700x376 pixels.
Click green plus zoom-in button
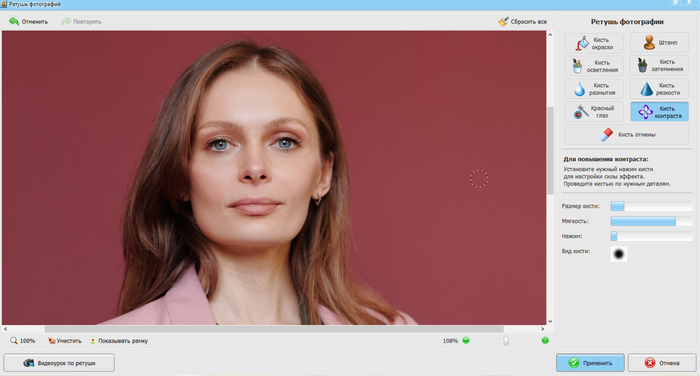[545, 341]
